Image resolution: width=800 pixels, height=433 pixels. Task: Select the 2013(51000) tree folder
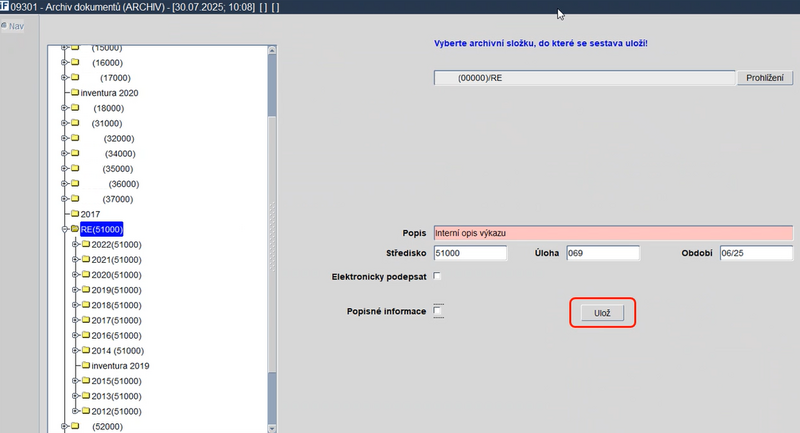click(x=116, y=396)
